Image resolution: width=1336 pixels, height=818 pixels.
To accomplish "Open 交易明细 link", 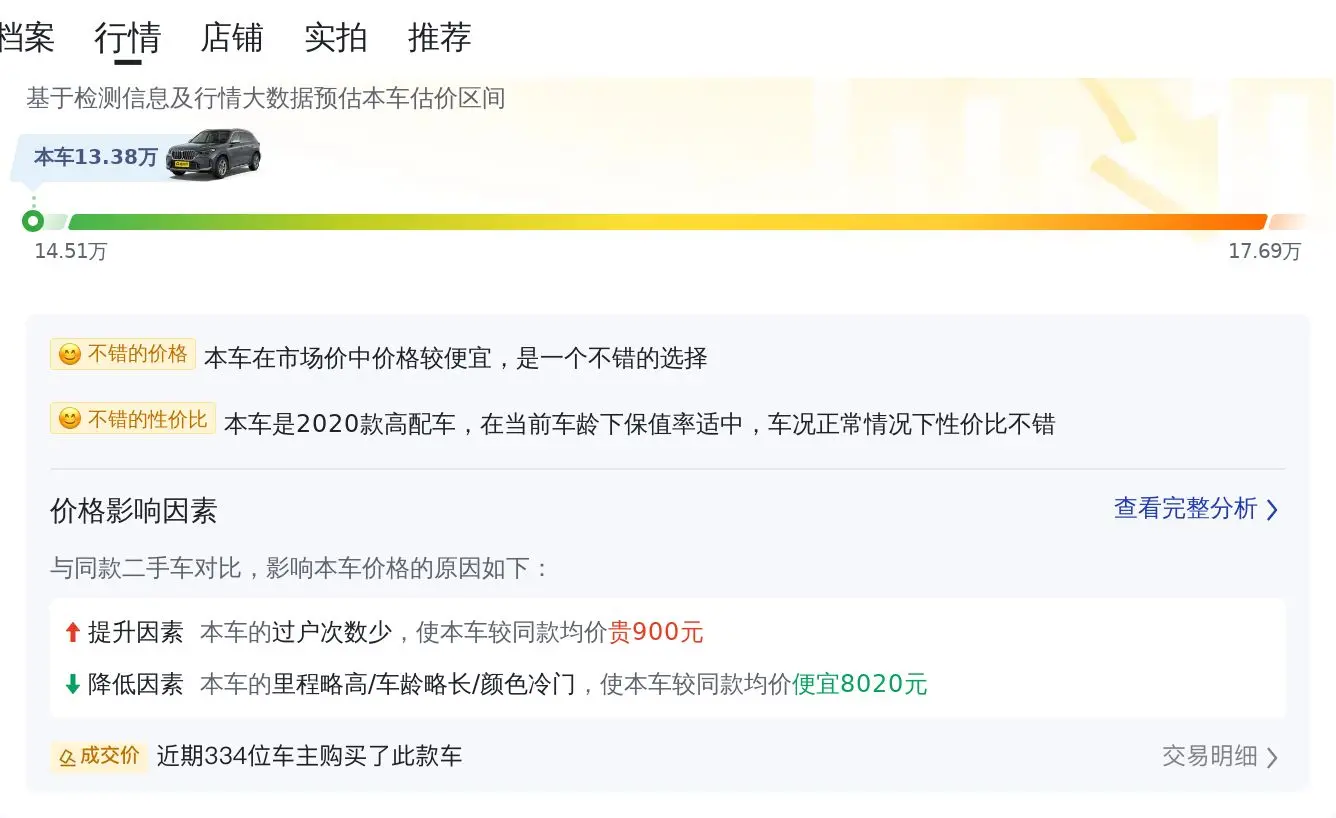I will click(x=1210, y=756).
